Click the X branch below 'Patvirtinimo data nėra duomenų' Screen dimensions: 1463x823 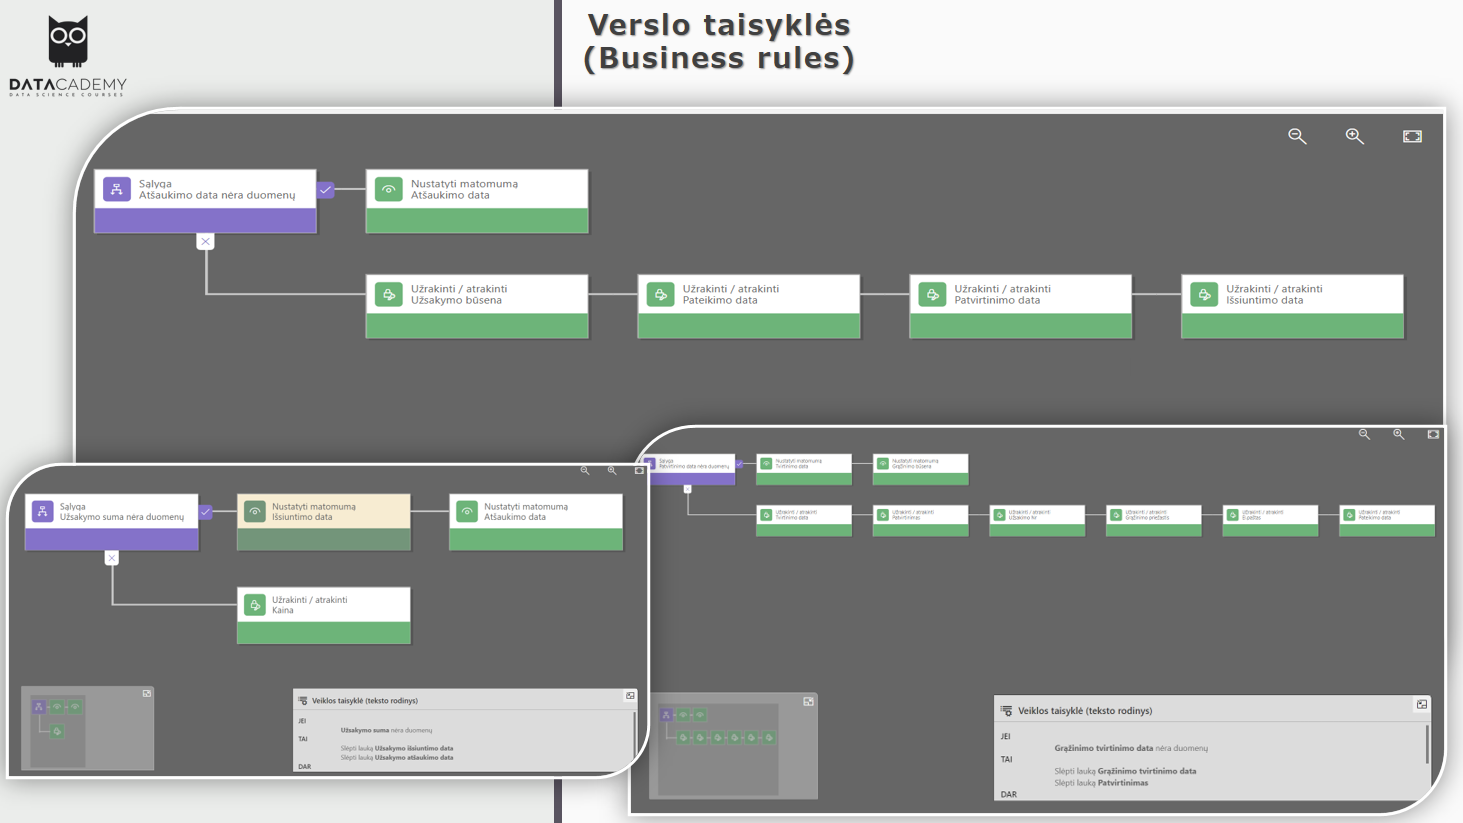pos(688,489)
